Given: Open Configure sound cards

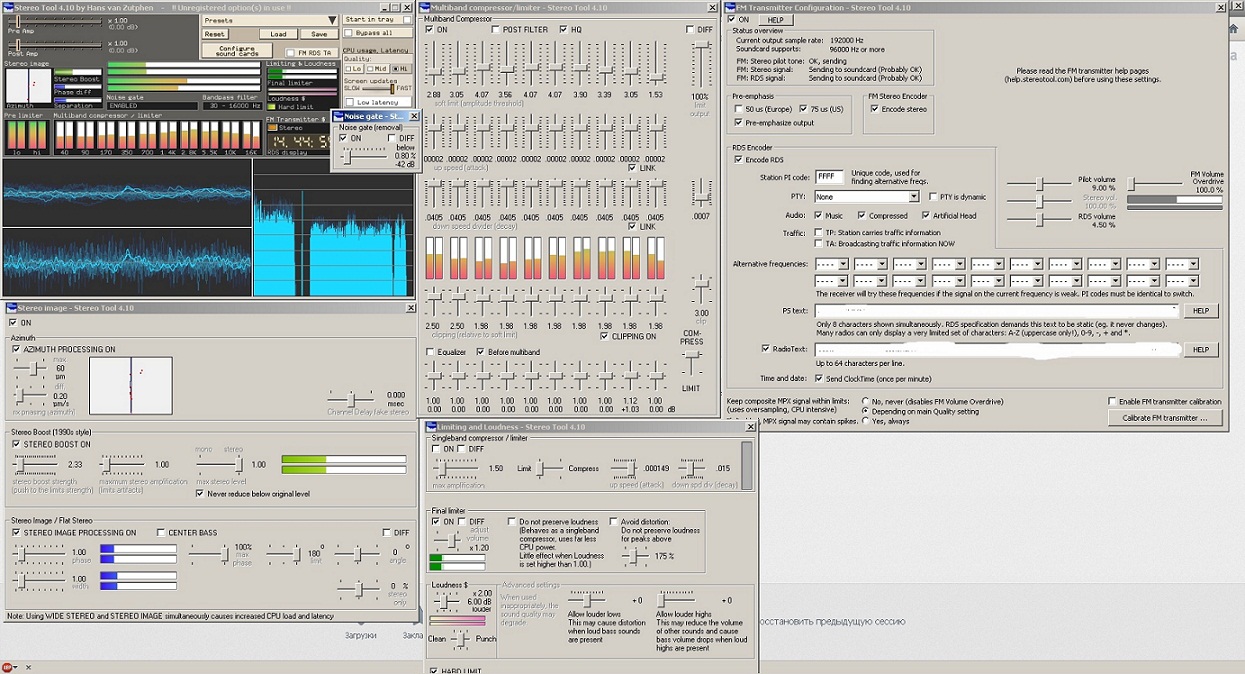Looking at the screenshot, I should 237,50.
